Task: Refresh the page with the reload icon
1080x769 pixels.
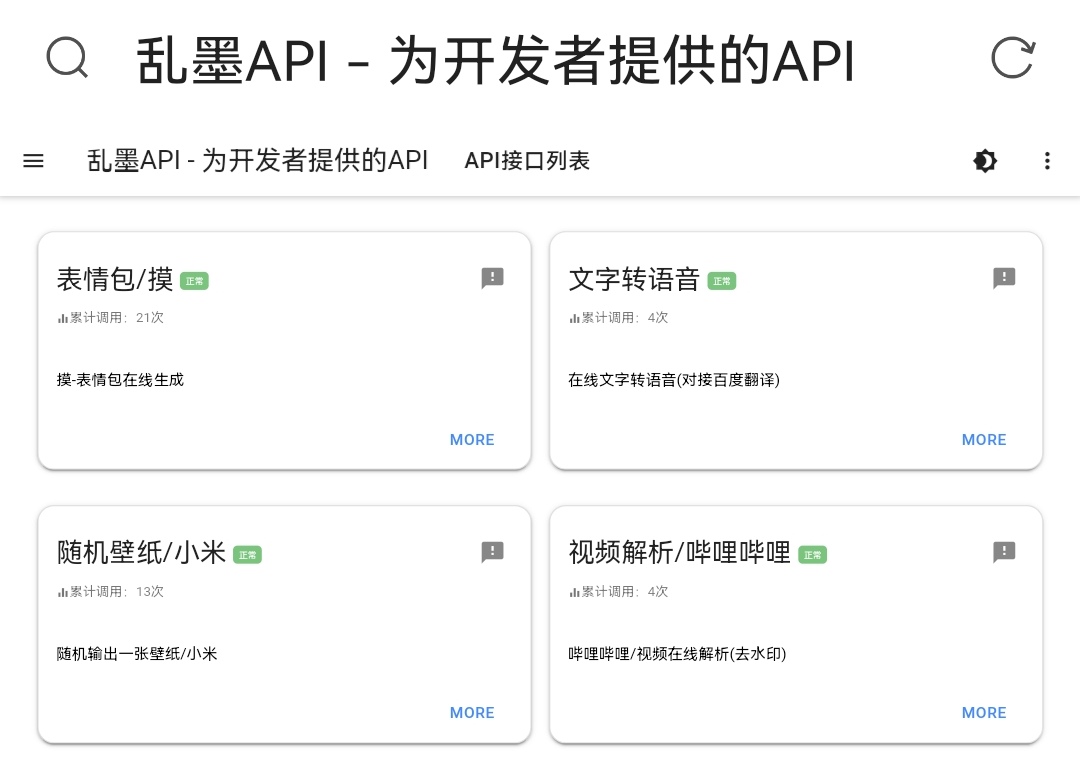Action: [x=1013, y=58]
